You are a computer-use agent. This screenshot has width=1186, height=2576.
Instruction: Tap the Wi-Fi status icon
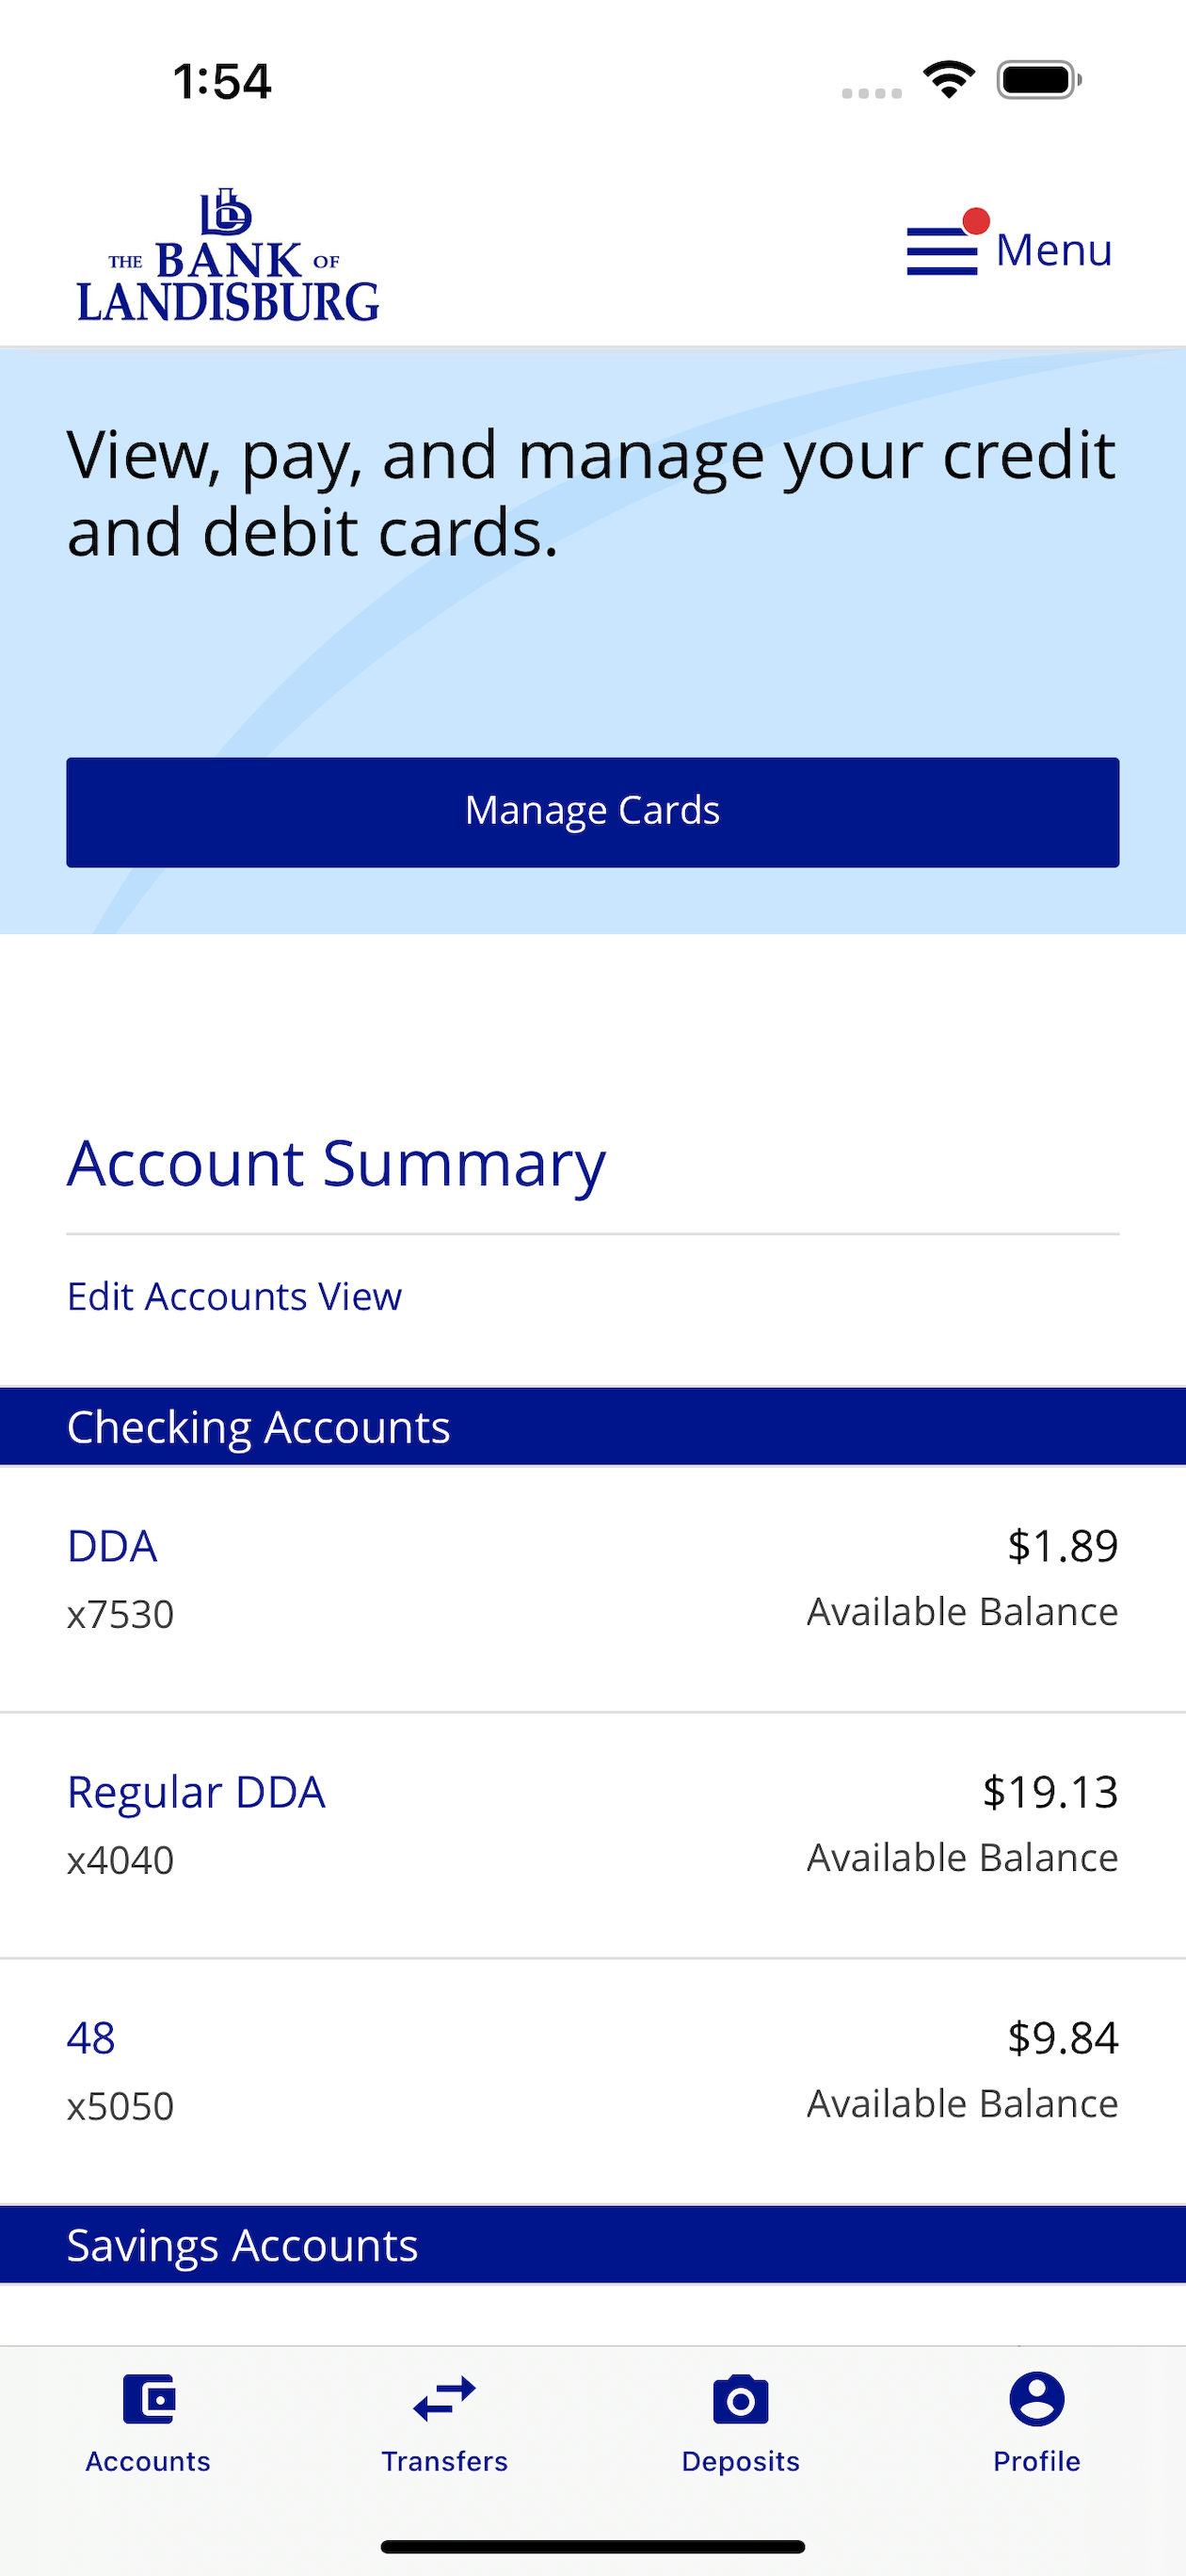[x=949, y=79]
